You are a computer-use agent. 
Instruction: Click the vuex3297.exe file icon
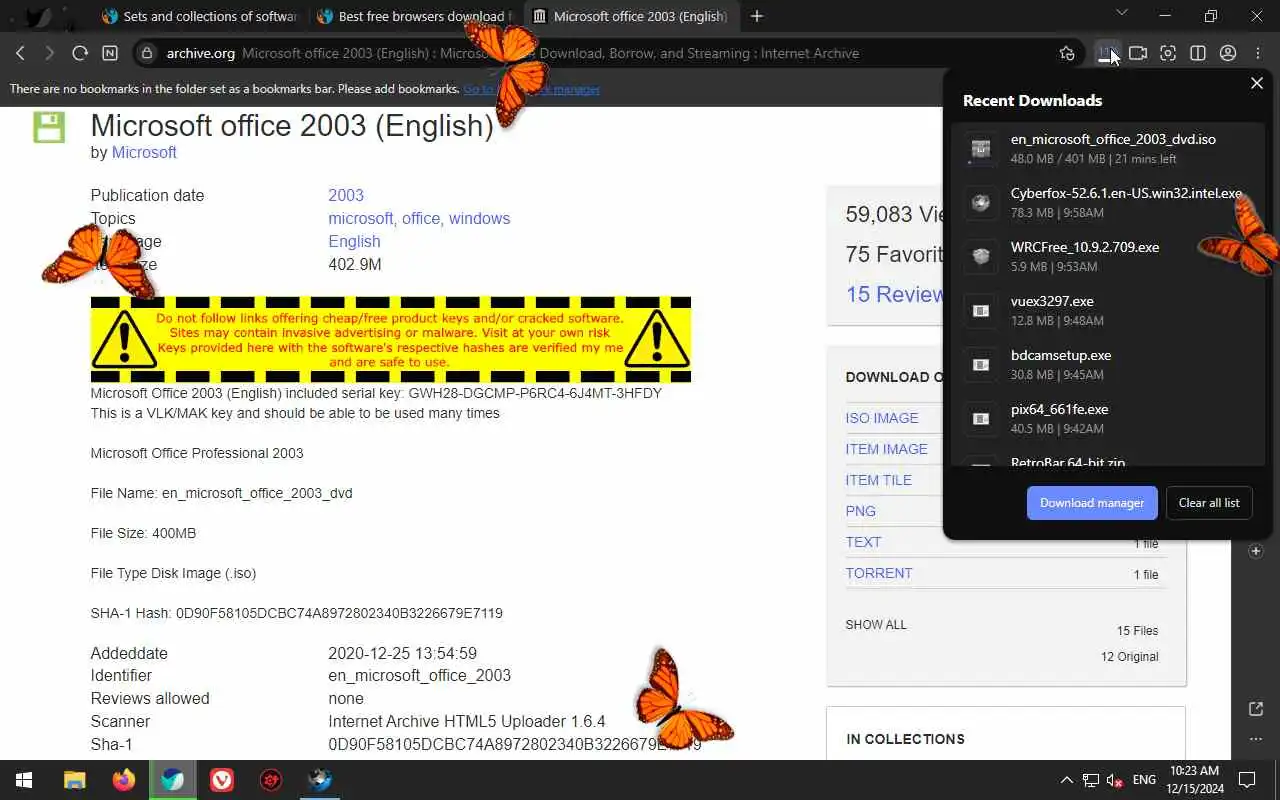click(981, 311)
